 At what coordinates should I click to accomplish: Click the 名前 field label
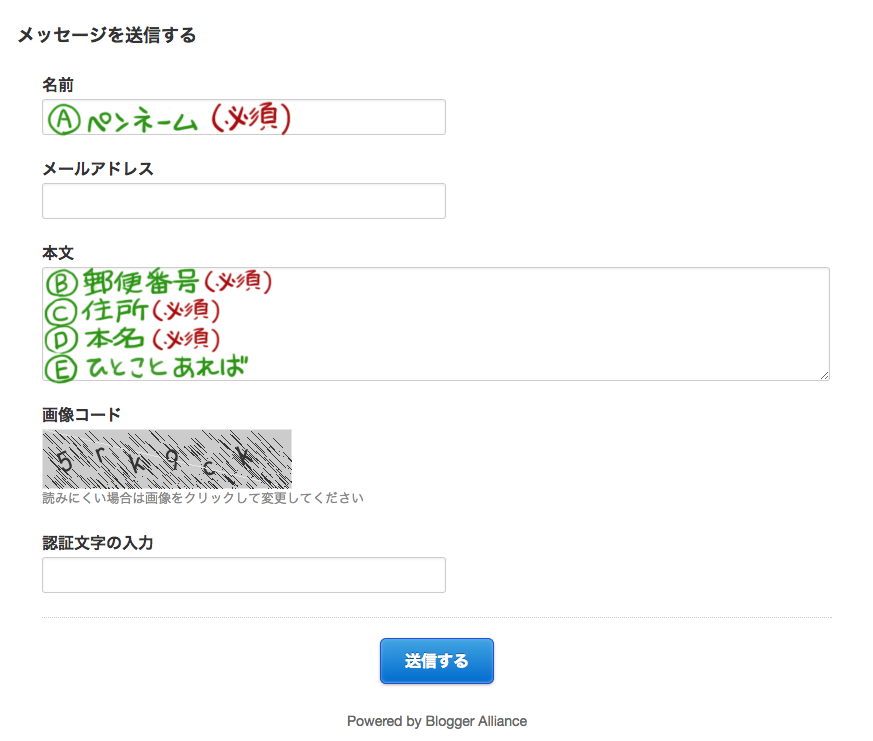(58, 85)
